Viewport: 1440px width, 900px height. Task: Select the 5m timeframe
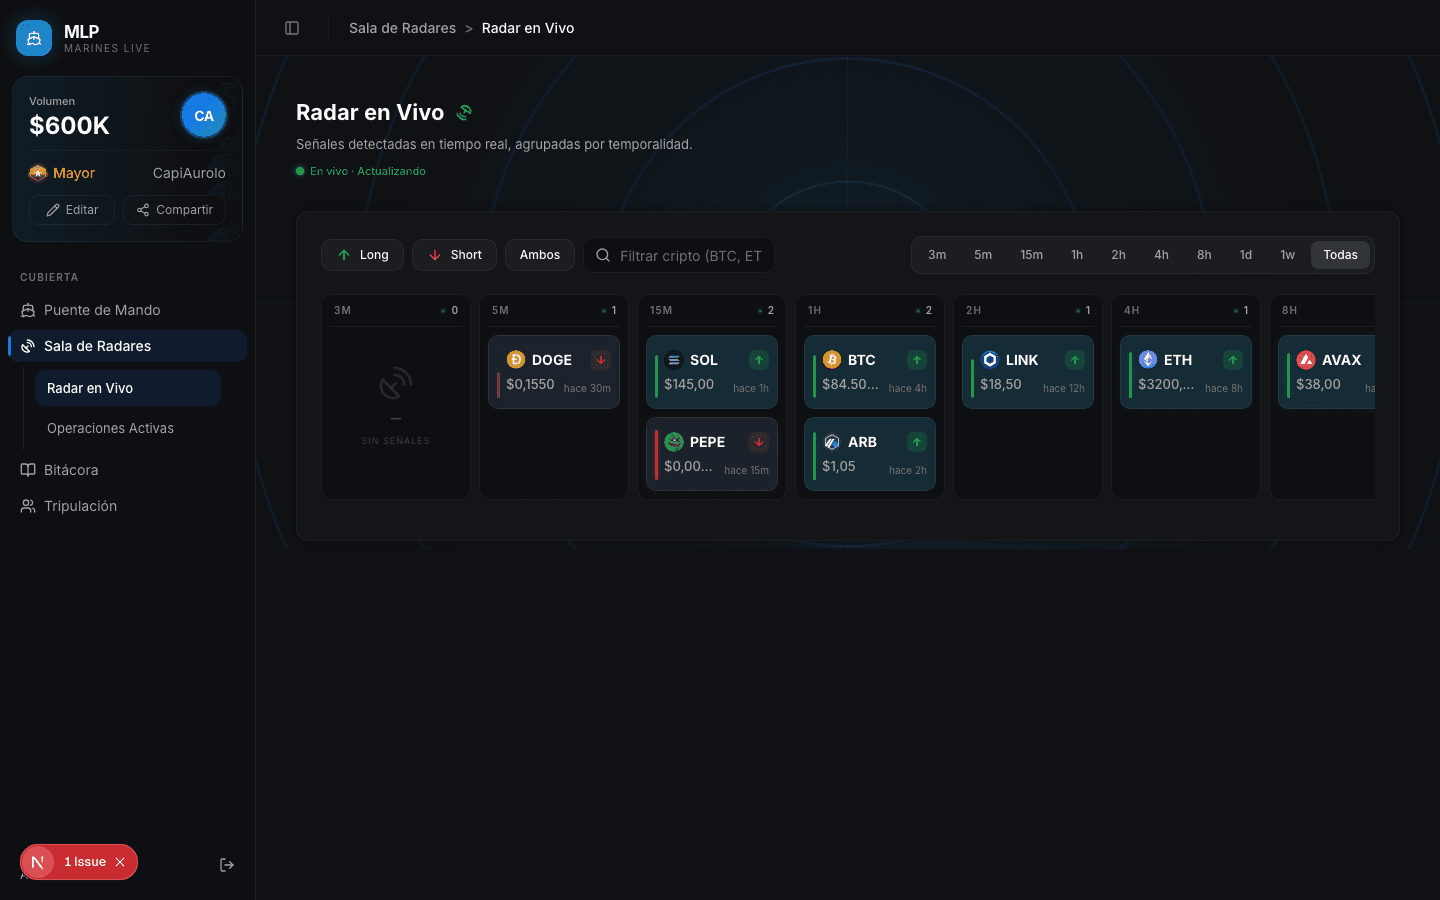coord(983,255)
